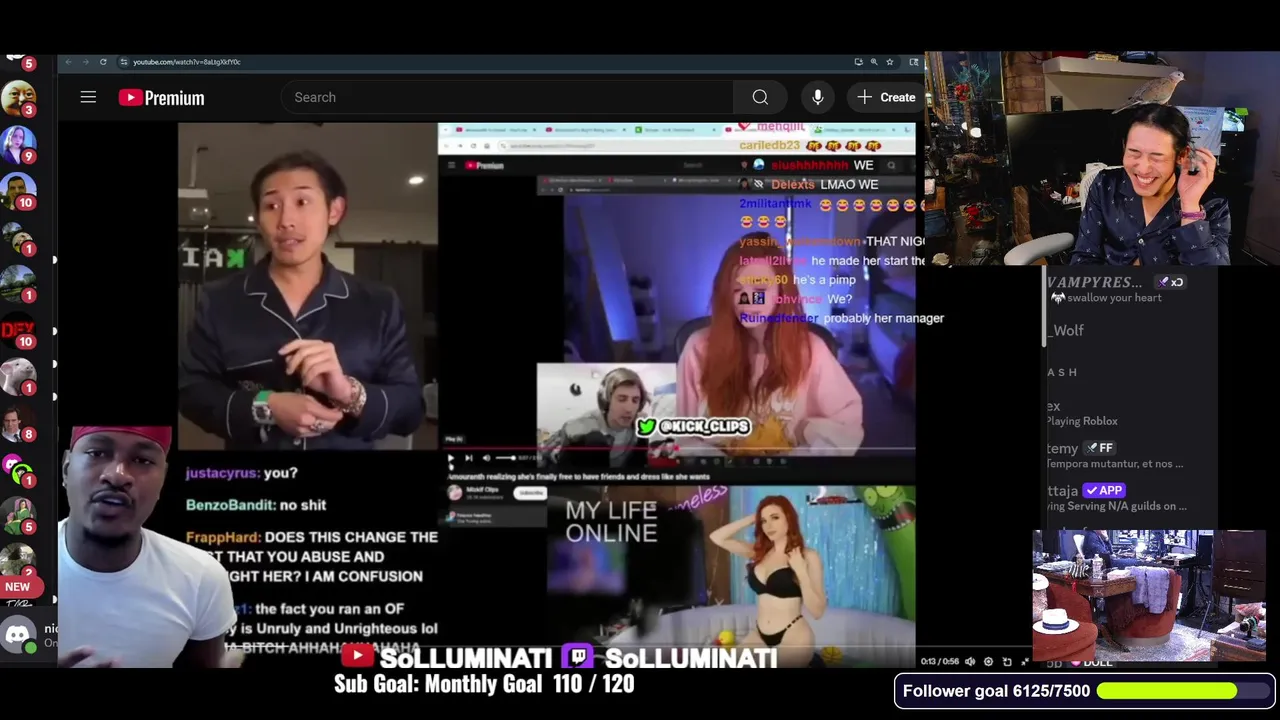The width and height of the screenshot is (1280, 720).
Task: Play the inner embedded video via play arrow
Action: [x=450, y=458]
